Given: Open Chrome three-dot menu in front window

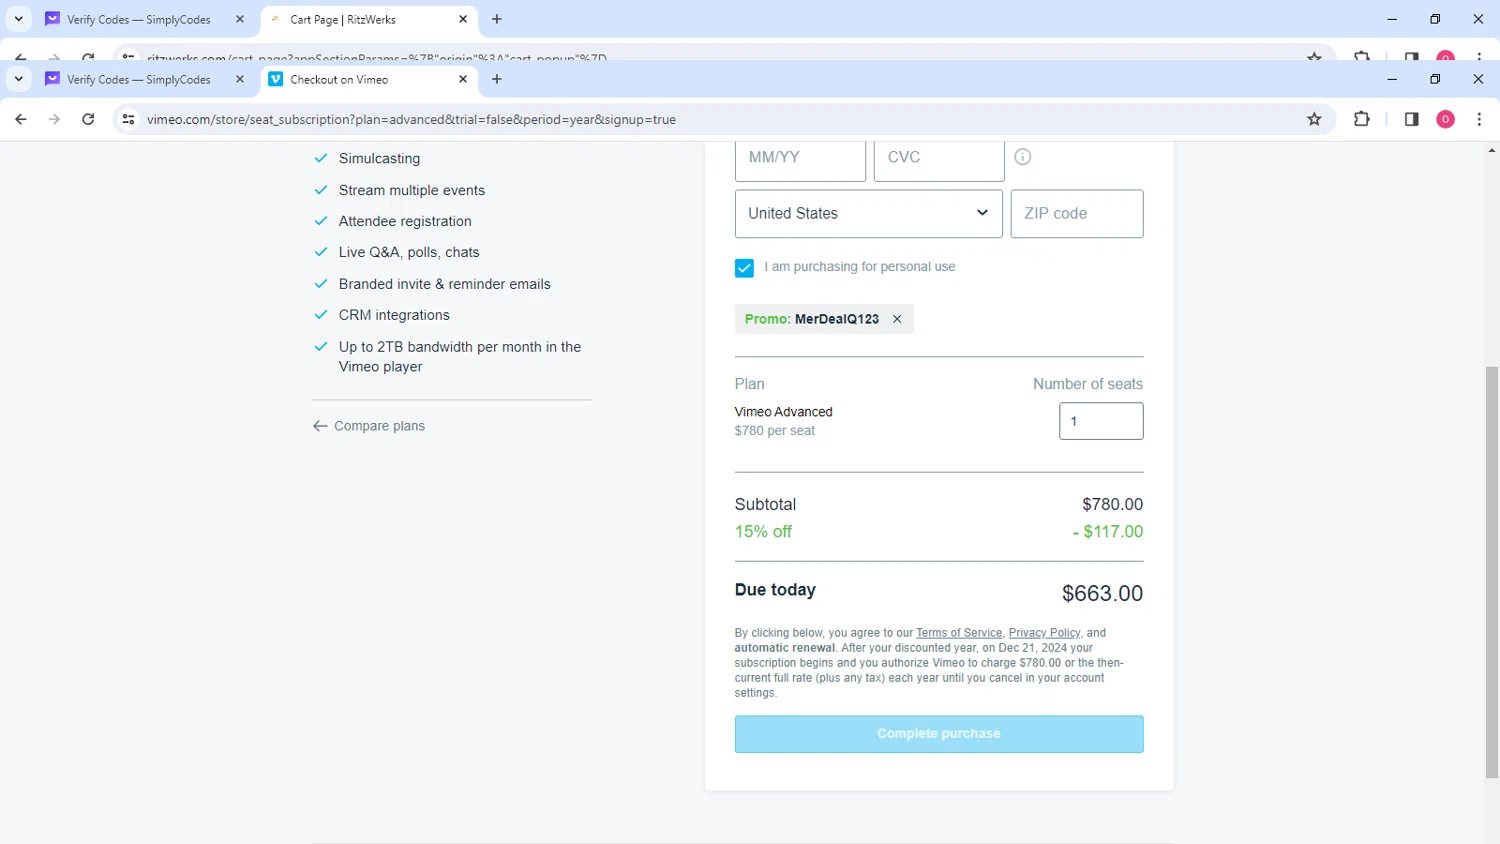Looking at the screenshot, I should pyautogui.click(x=1479, y=119).
